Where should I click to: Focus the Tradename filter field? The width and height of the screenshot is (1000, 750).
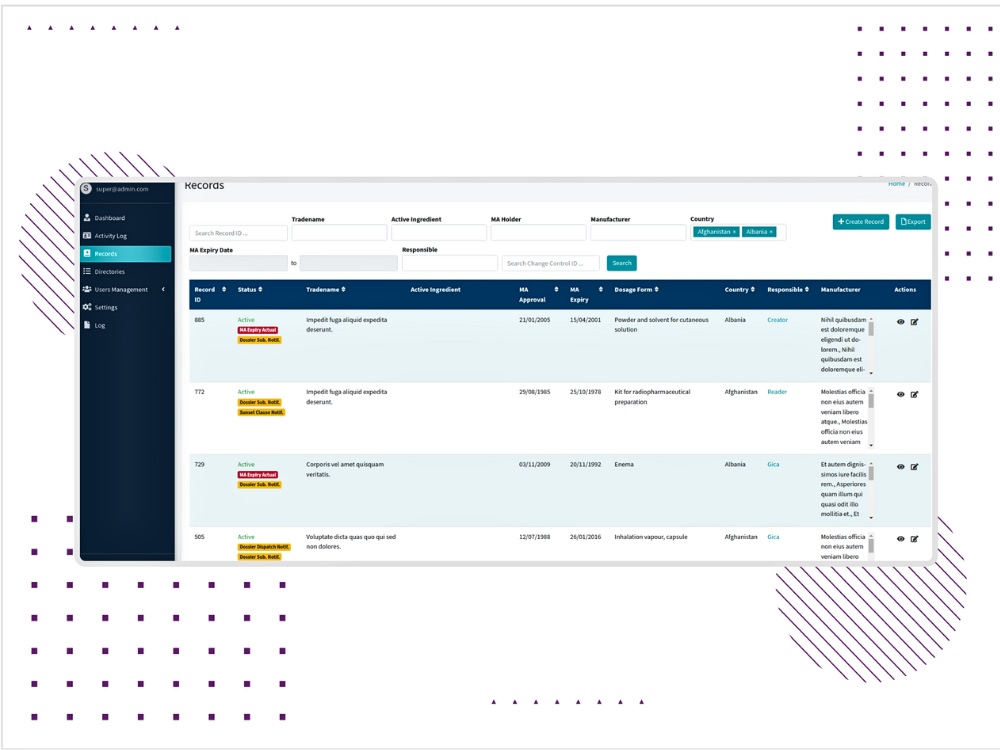339,233
